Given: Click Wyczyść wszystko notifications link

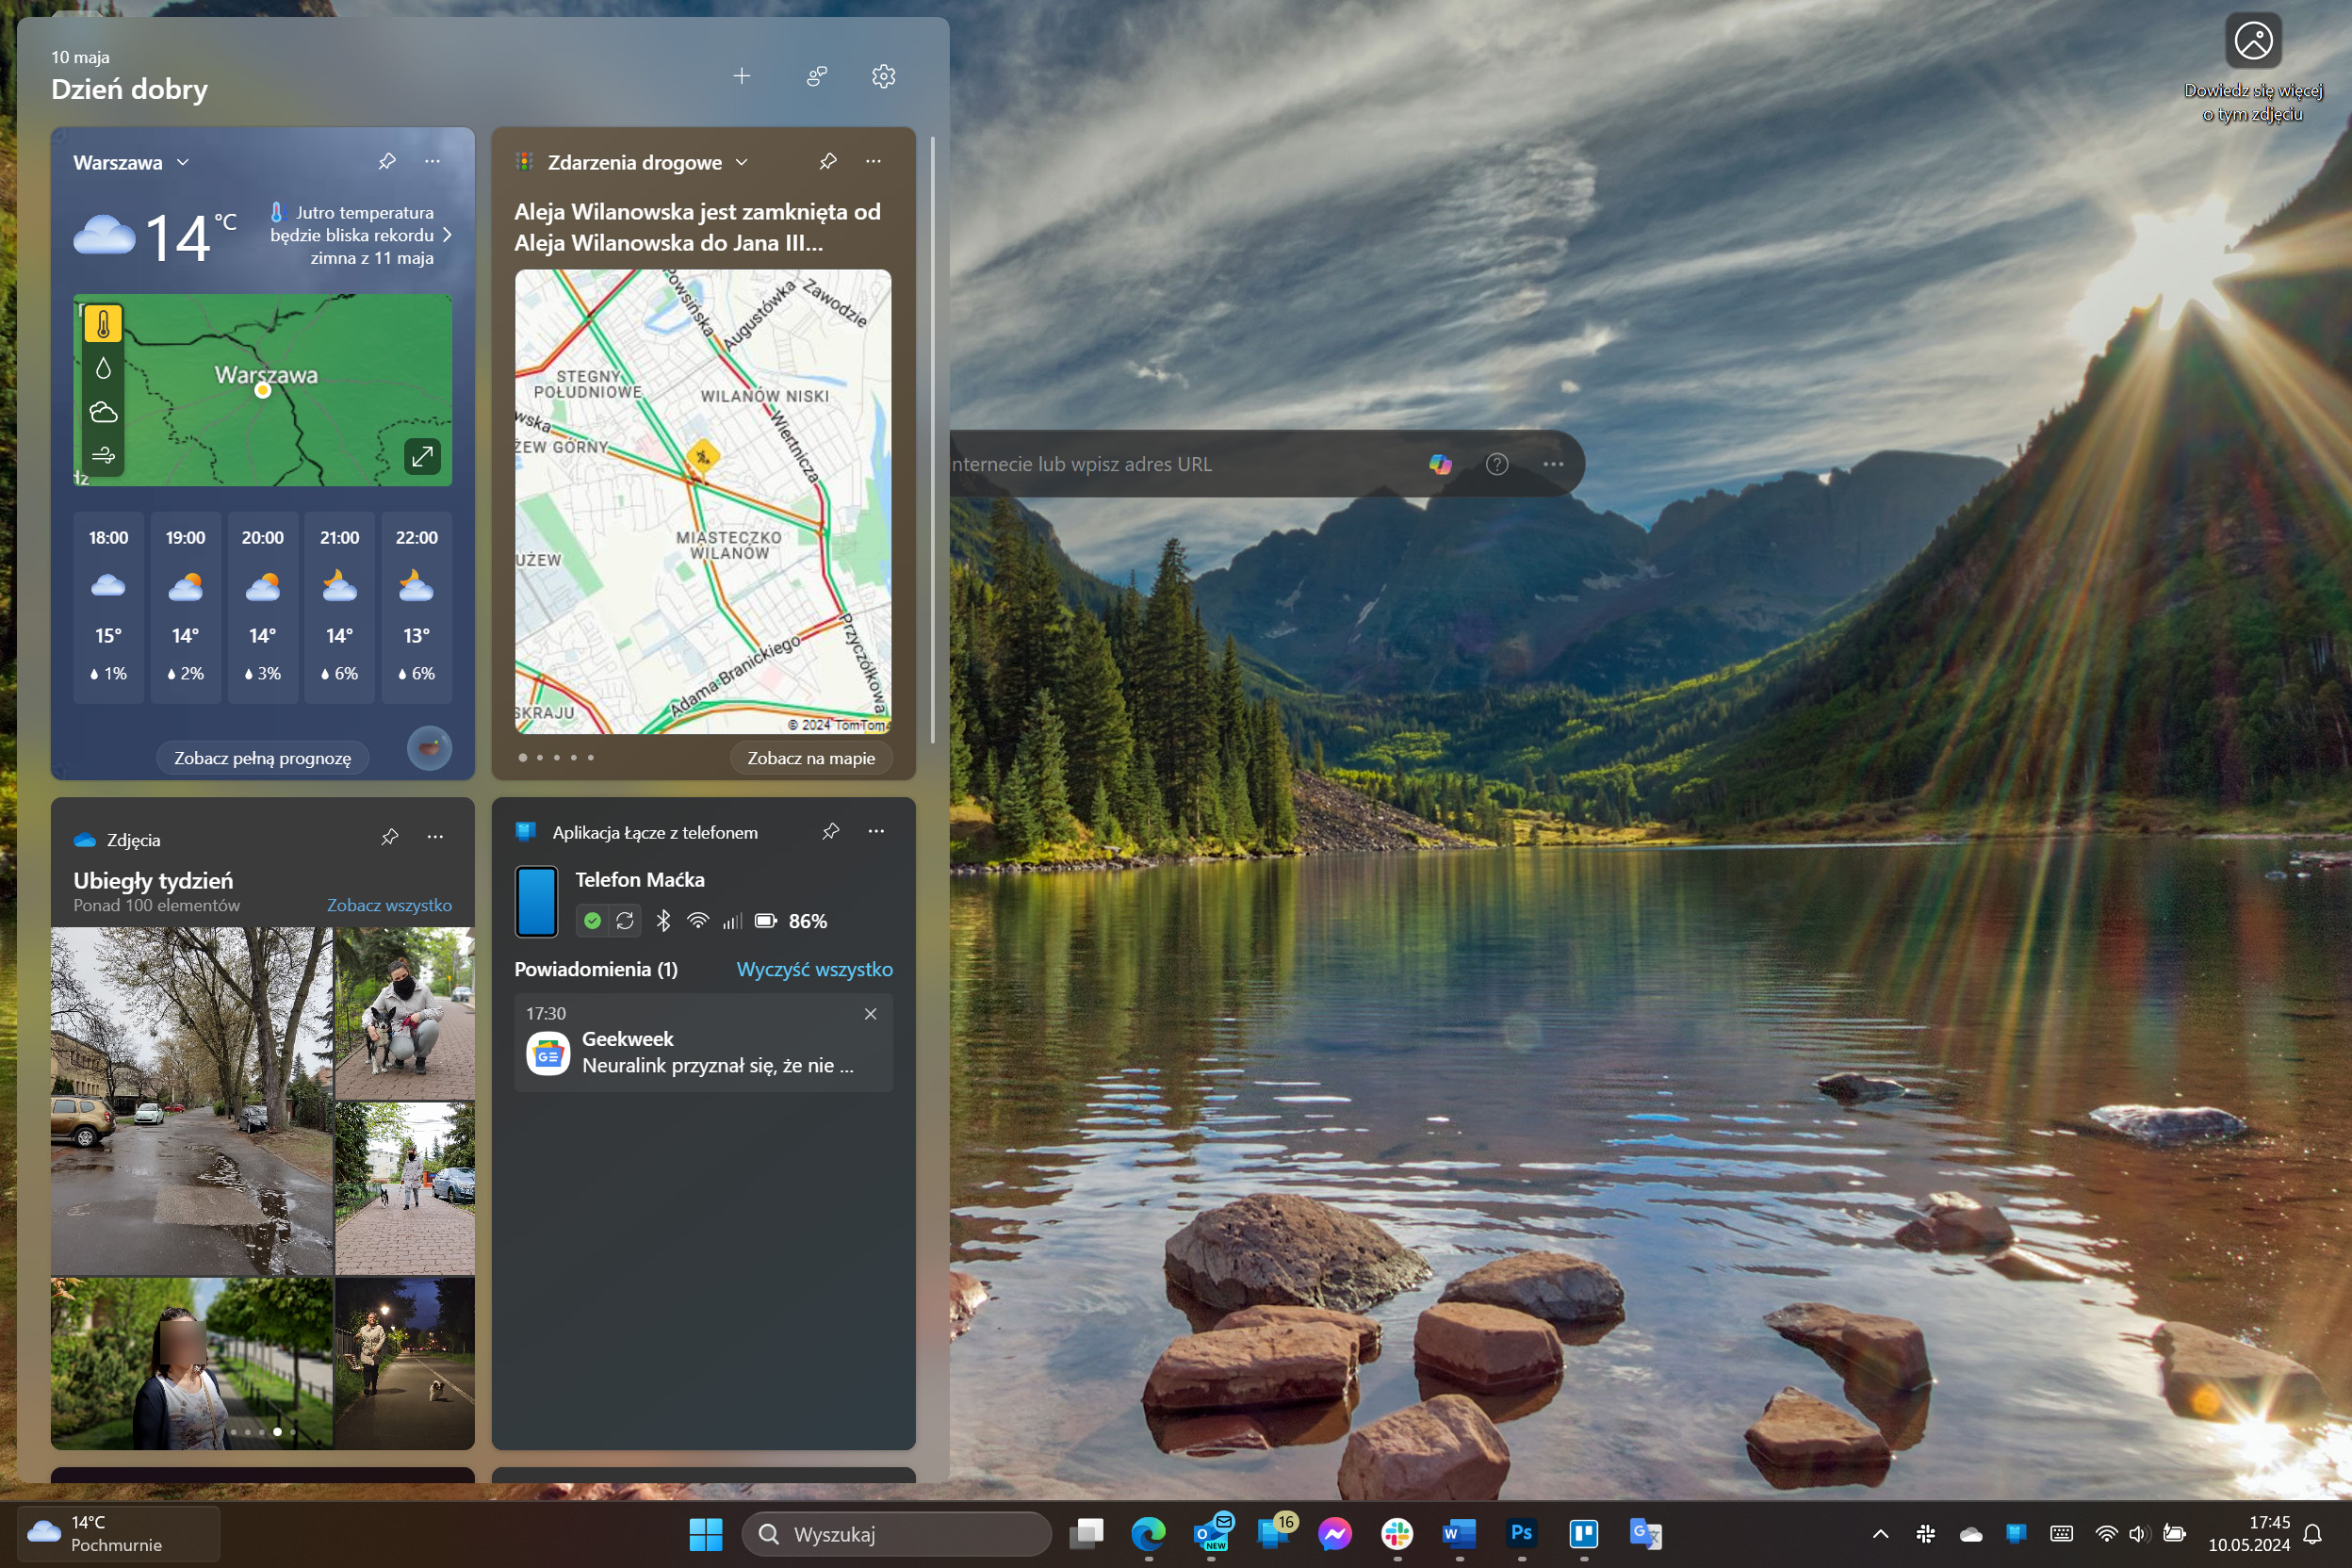Looking at the screenshot, I should [x=814, y=969].
